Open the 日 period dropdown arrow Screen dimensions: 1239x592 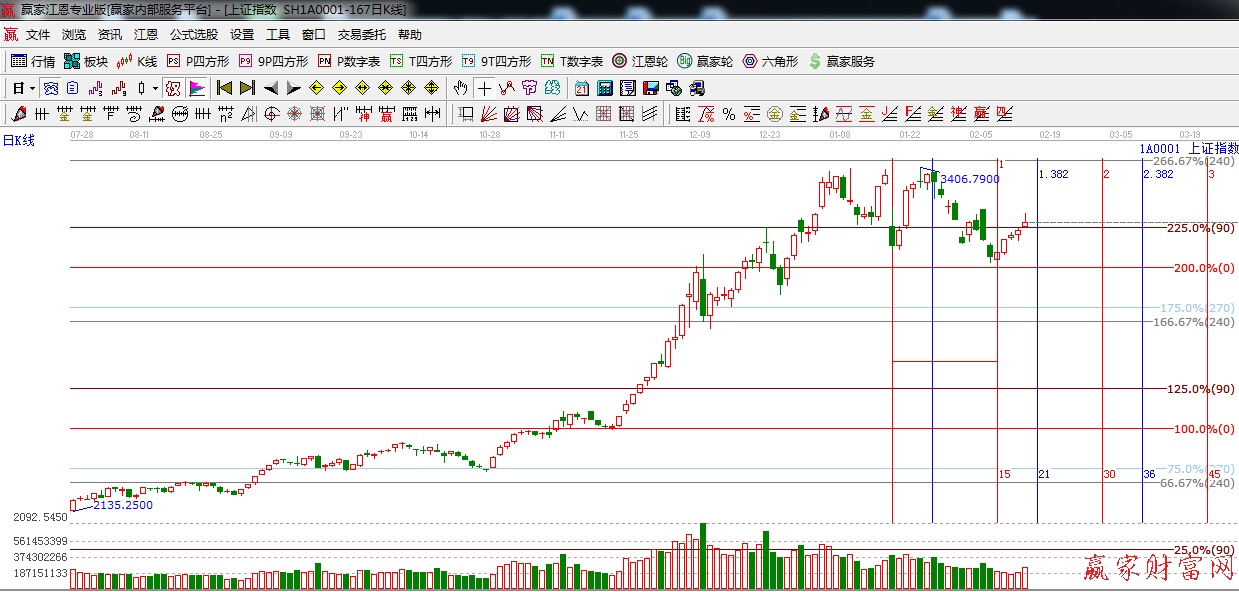pos(33,88)
